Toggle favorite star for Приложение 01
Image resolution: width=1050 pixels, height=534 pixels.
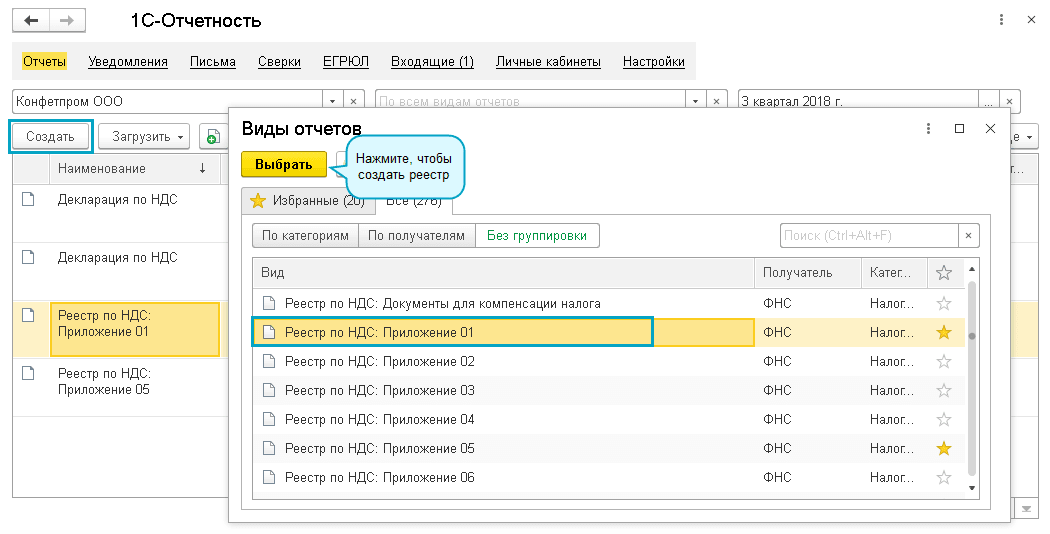coord(943,332)
